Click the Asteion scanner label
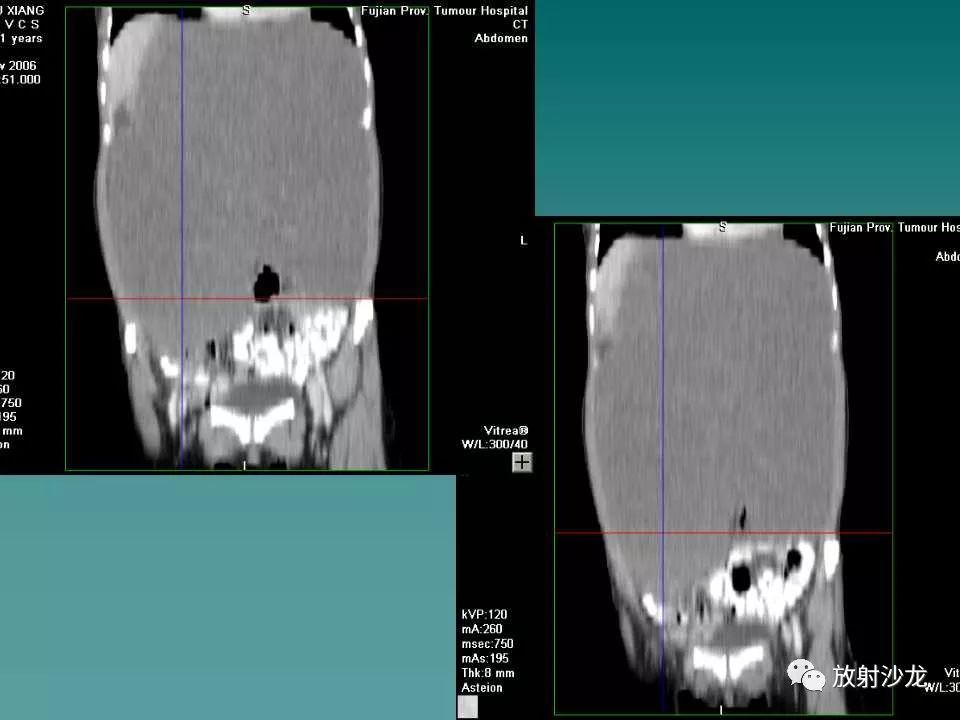Image resolution: width=960 pixels, height=720 pixels. click(x=482, y=688)
